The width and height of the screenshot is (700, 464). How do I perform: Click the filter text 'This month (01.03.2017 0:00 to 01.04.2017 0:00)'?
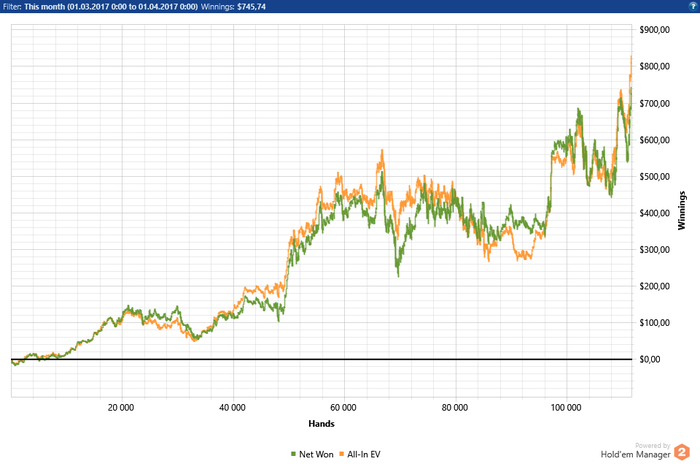(111, 7)
